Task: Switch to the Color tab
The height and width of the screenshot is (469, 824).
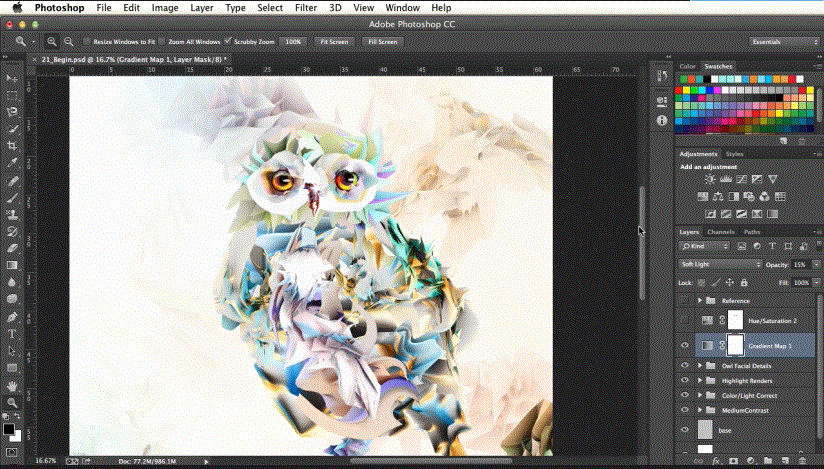Action: click(x=687, y=66)
